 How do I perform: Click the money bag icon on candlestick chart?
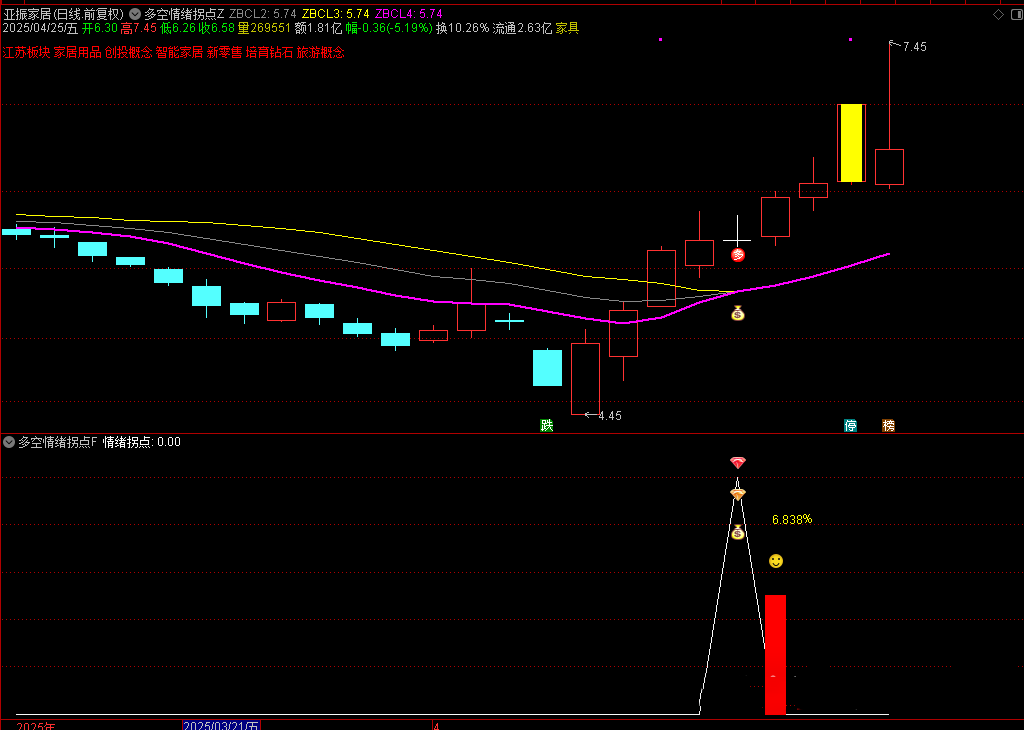(x=738, y=313)
